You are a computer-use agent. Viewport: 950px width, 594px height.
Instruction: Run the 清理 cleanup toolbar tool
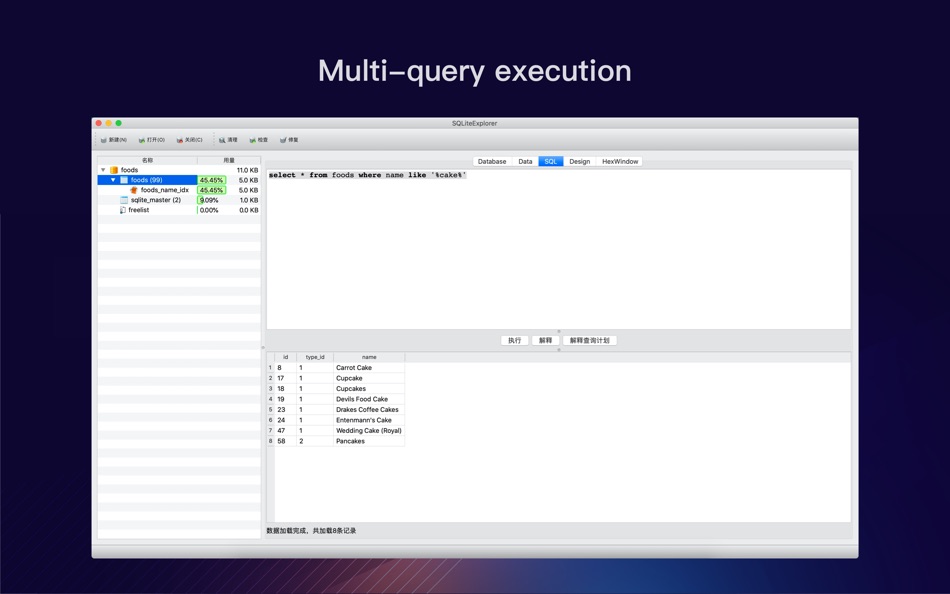coord(228,140)
